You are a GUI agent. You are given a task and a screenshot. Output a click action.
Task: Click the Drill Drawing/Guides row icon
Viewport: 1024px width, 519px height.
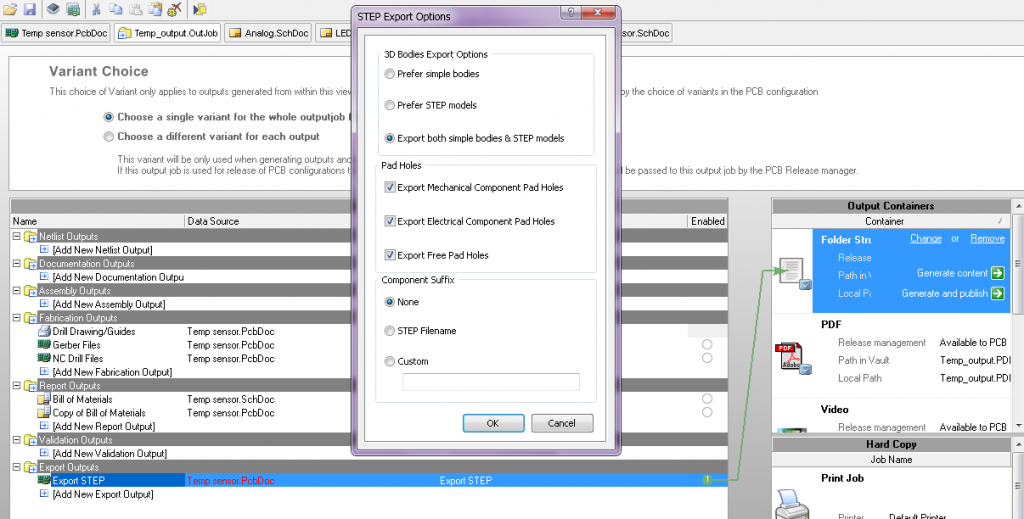click(44, 331)
